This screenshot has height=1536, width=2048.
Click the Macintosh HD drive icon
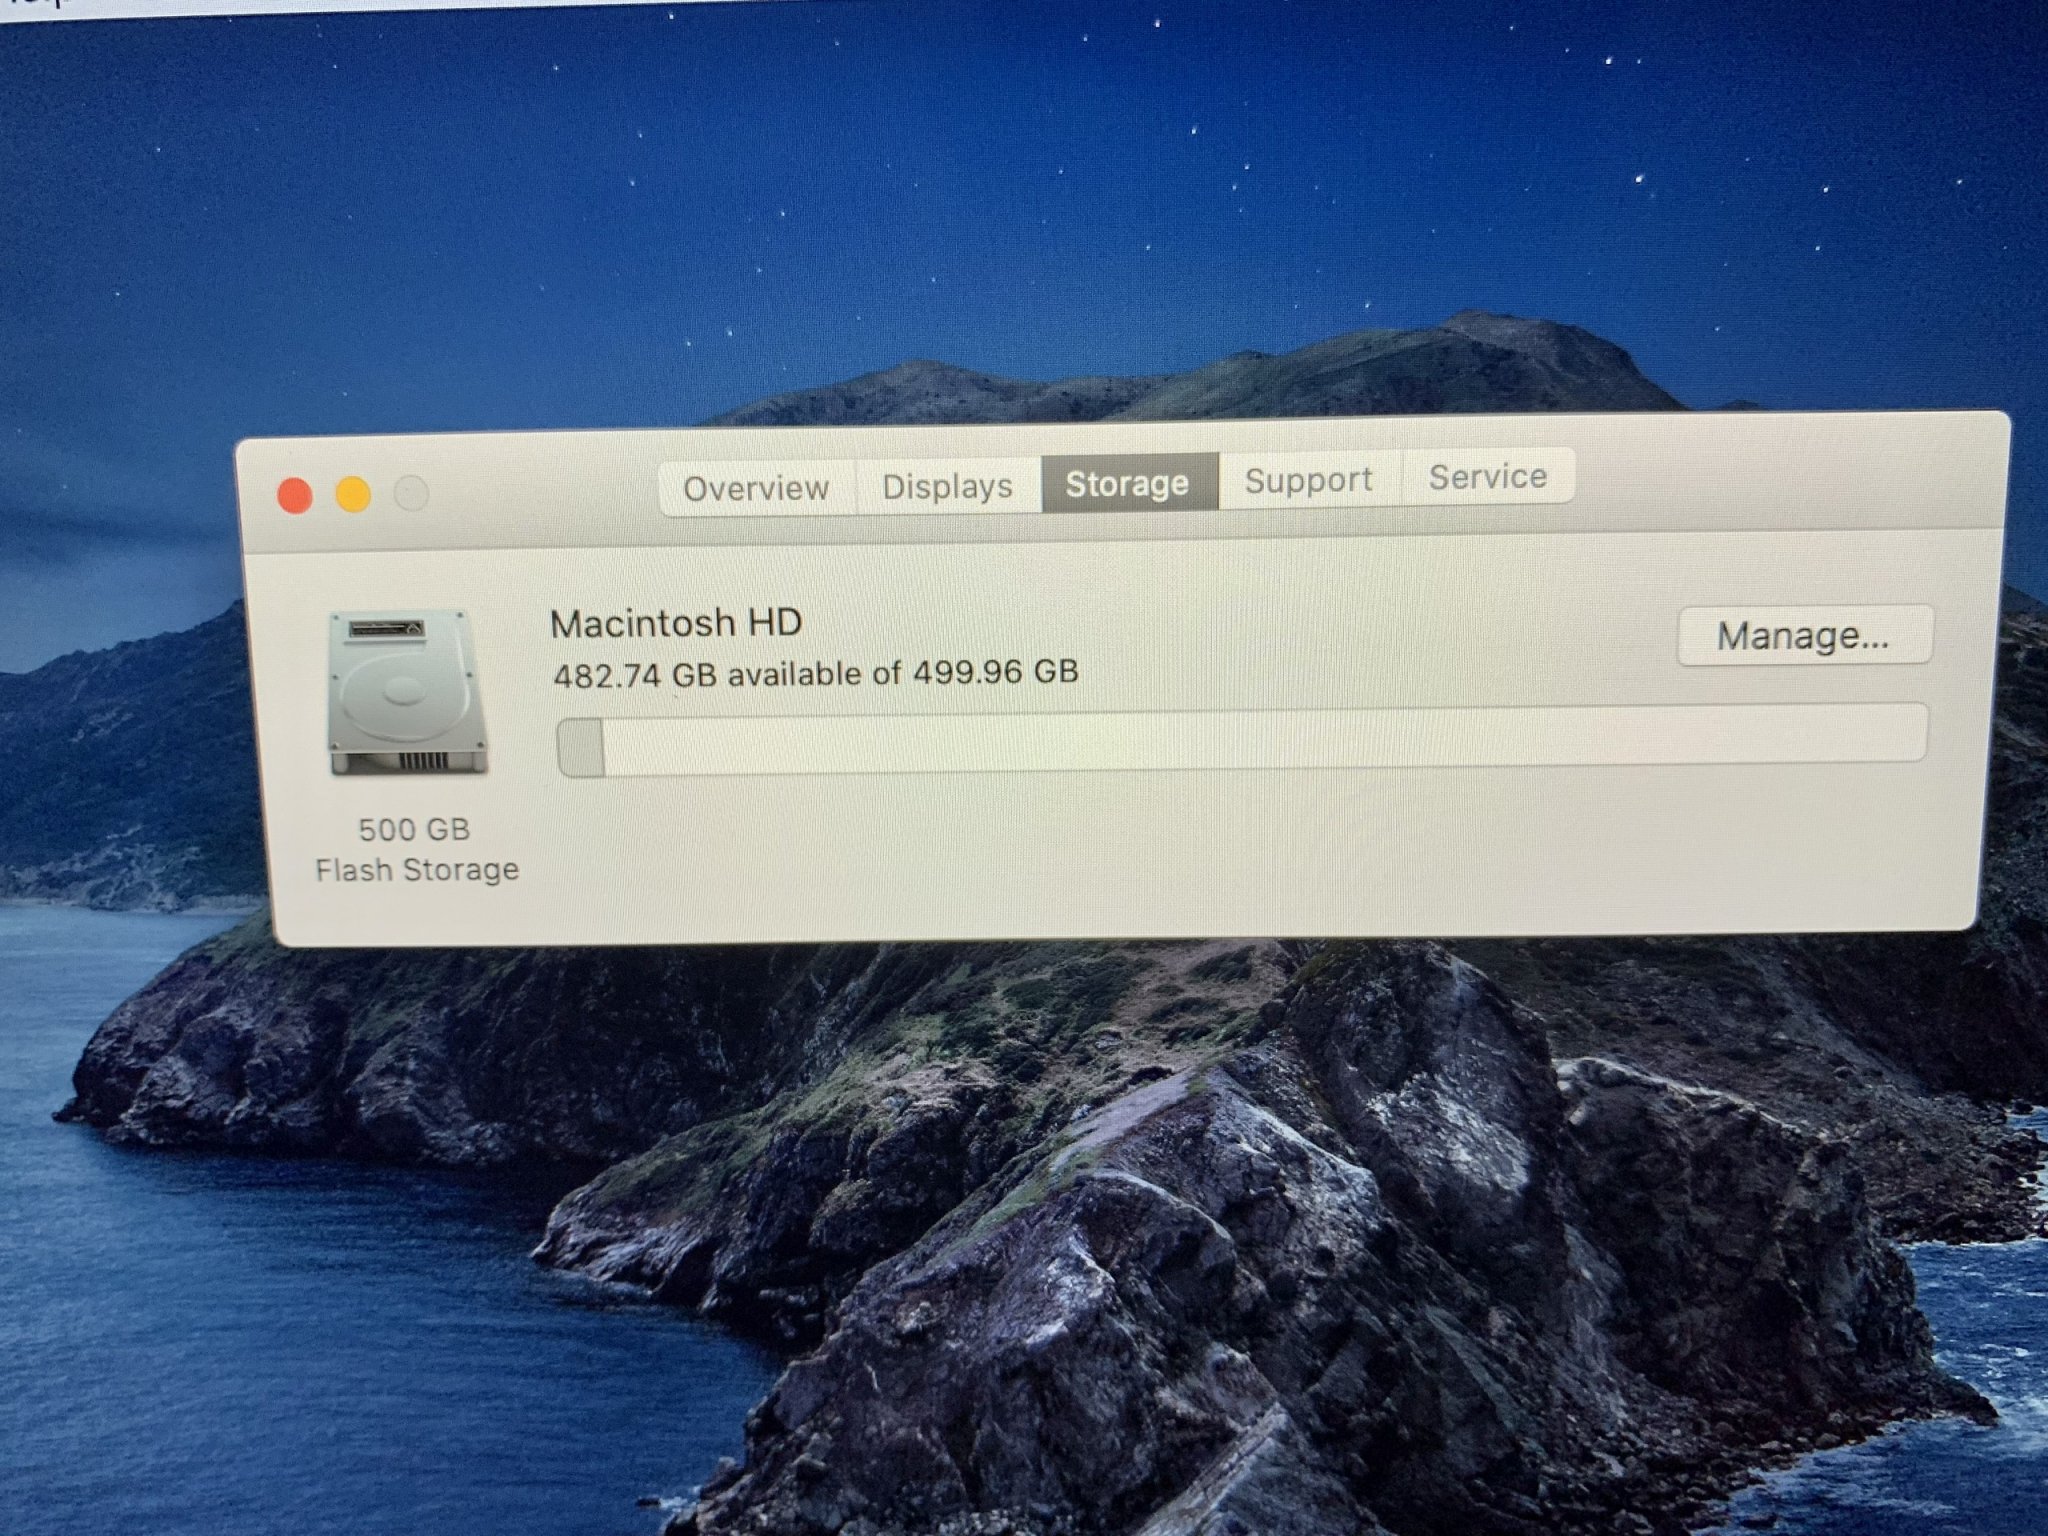407,692
